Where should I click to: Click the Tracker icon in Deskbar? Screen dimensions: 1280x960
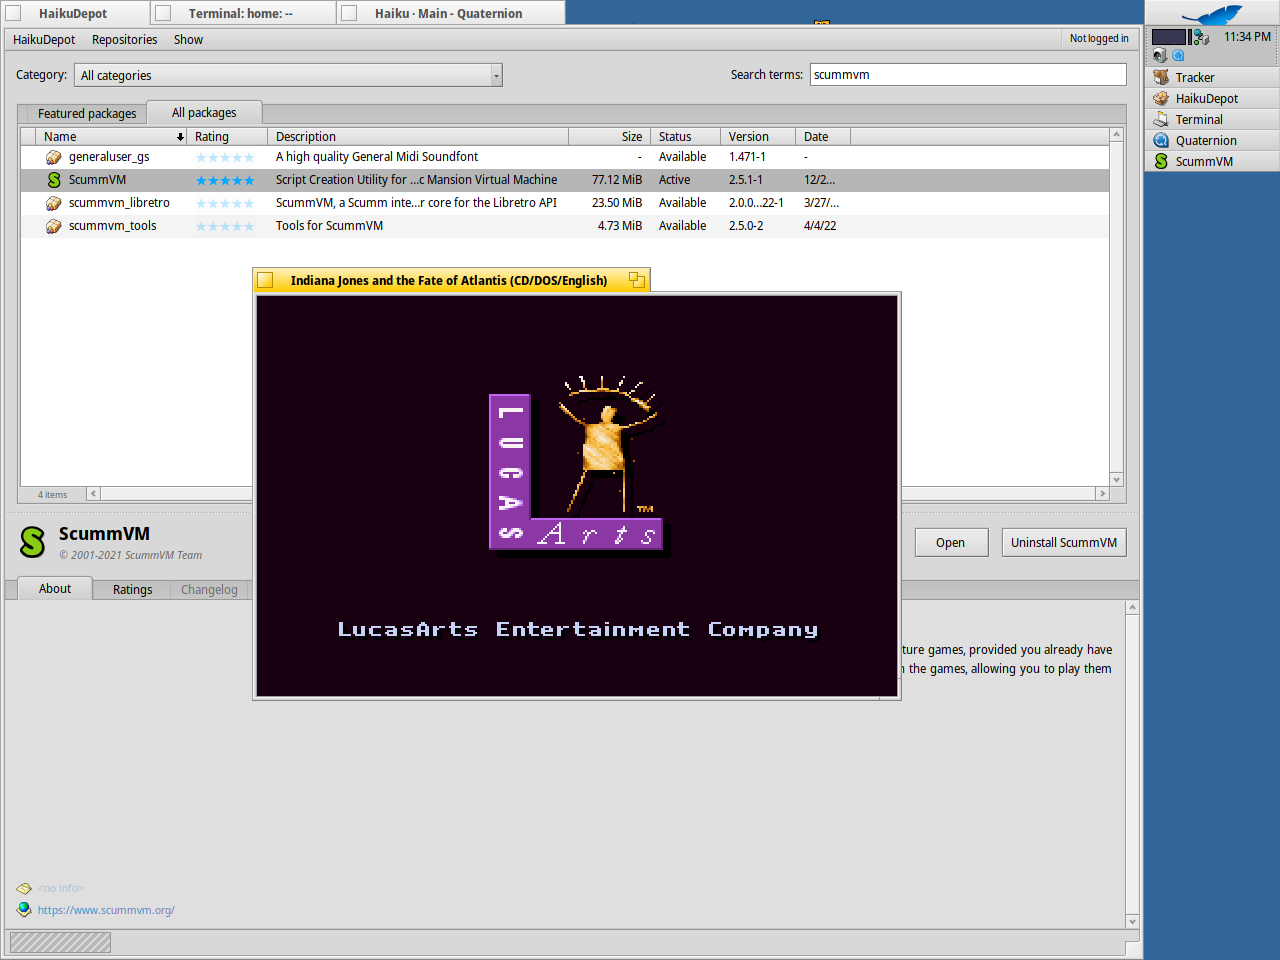click(1161, 77)
